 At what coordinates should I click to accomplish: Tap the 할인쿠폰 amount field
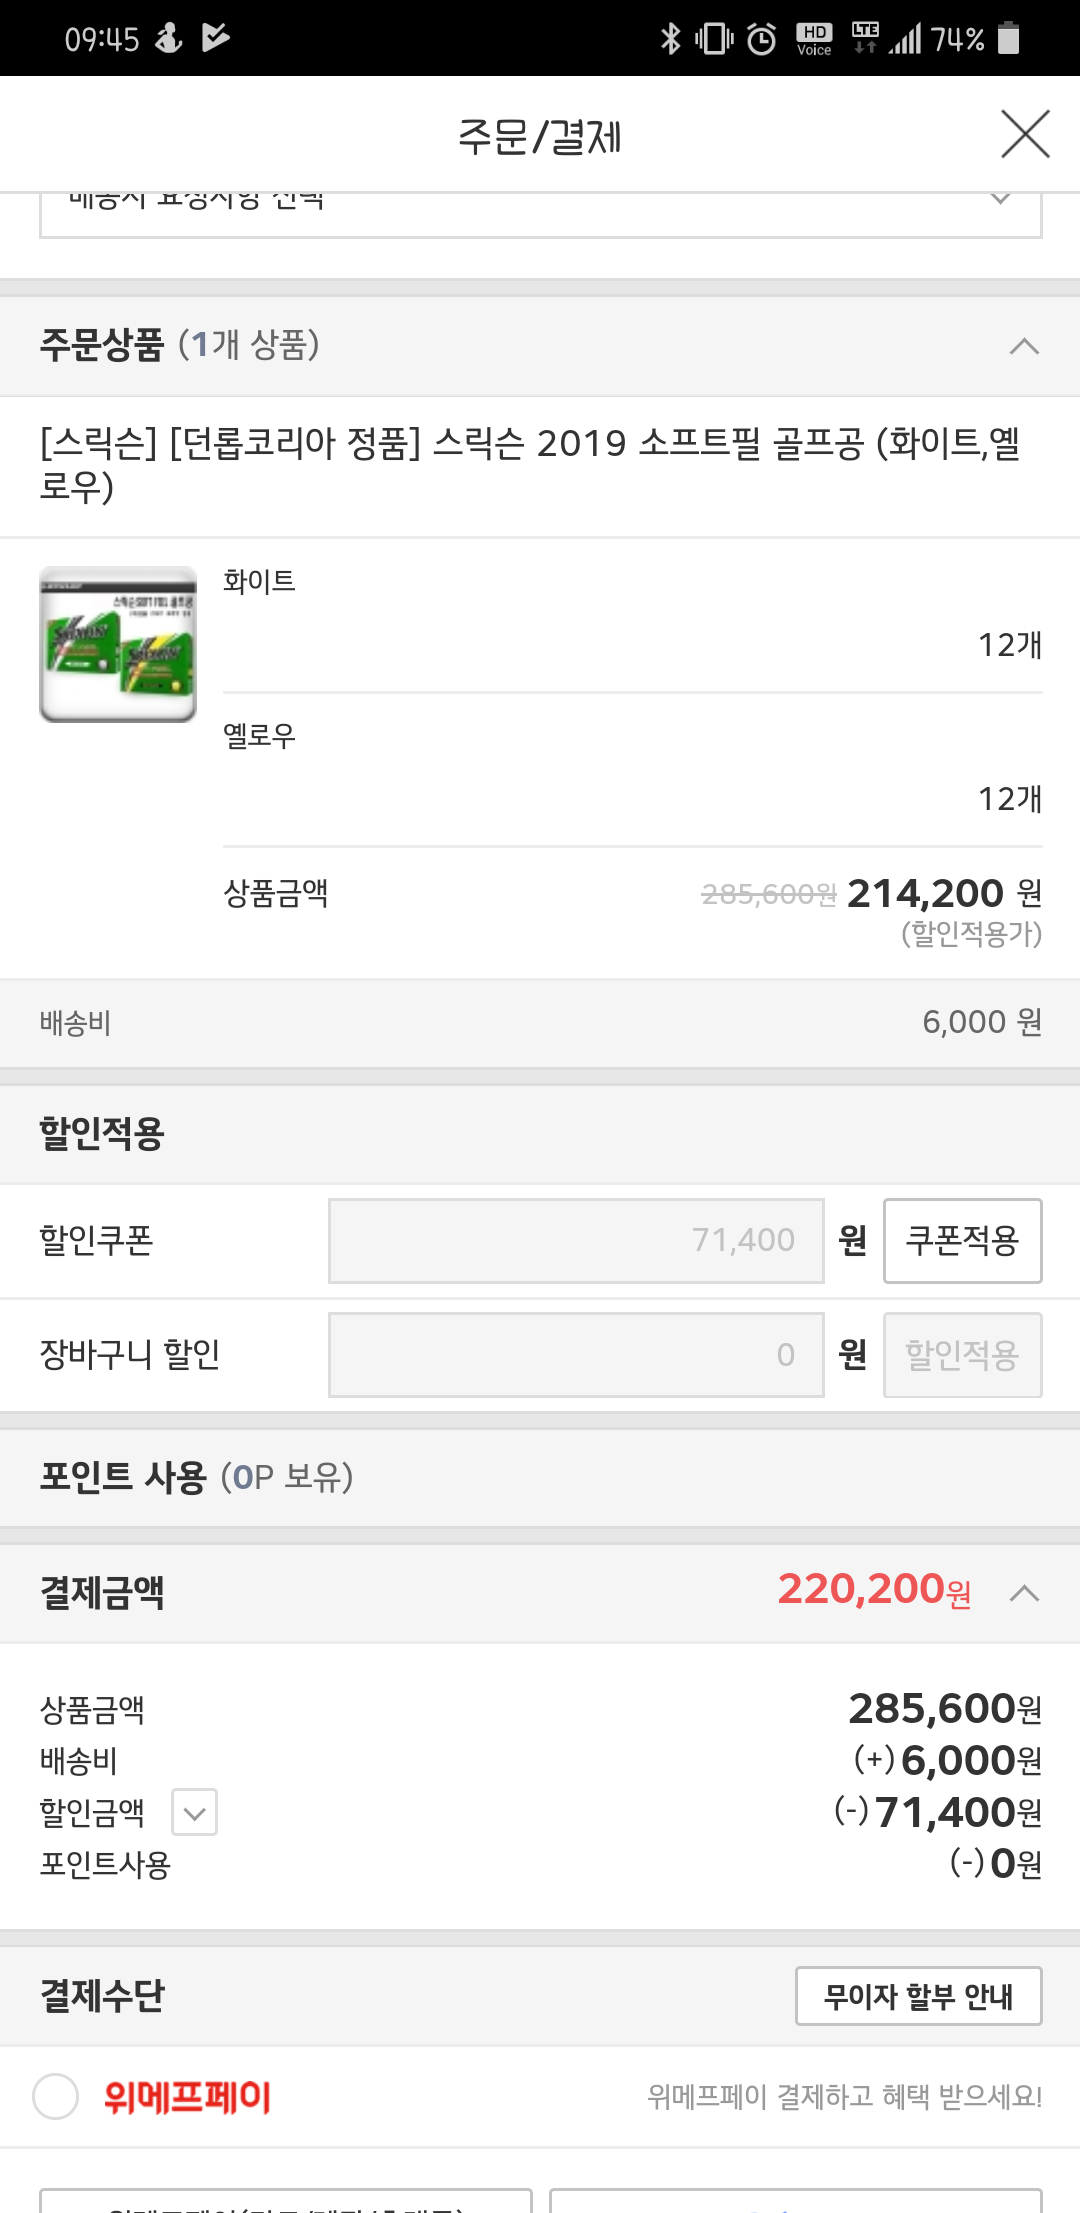pyautogui.click(x=576, y=1240)
